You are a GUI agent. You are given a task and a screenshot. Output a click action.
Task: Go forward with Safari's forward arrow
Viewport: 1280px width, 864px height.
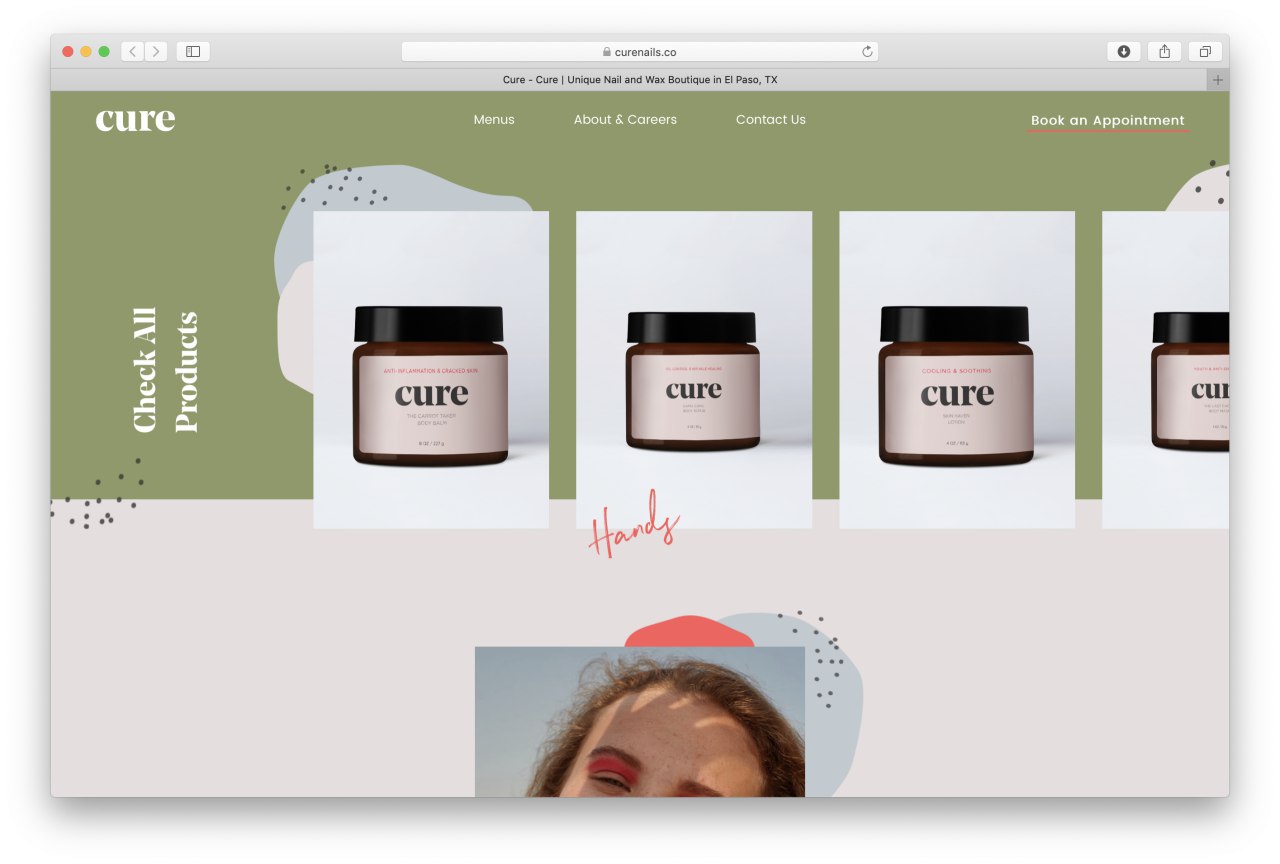pos(156,51)
